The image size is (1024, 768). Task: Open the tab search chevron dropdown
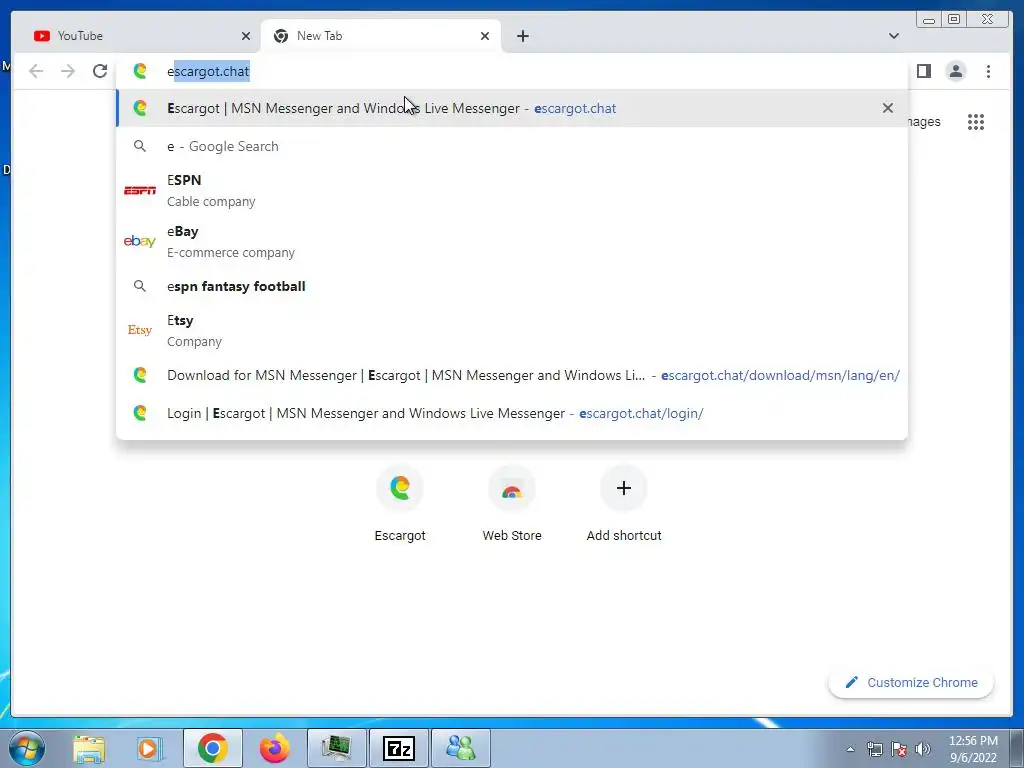(893, 36)
